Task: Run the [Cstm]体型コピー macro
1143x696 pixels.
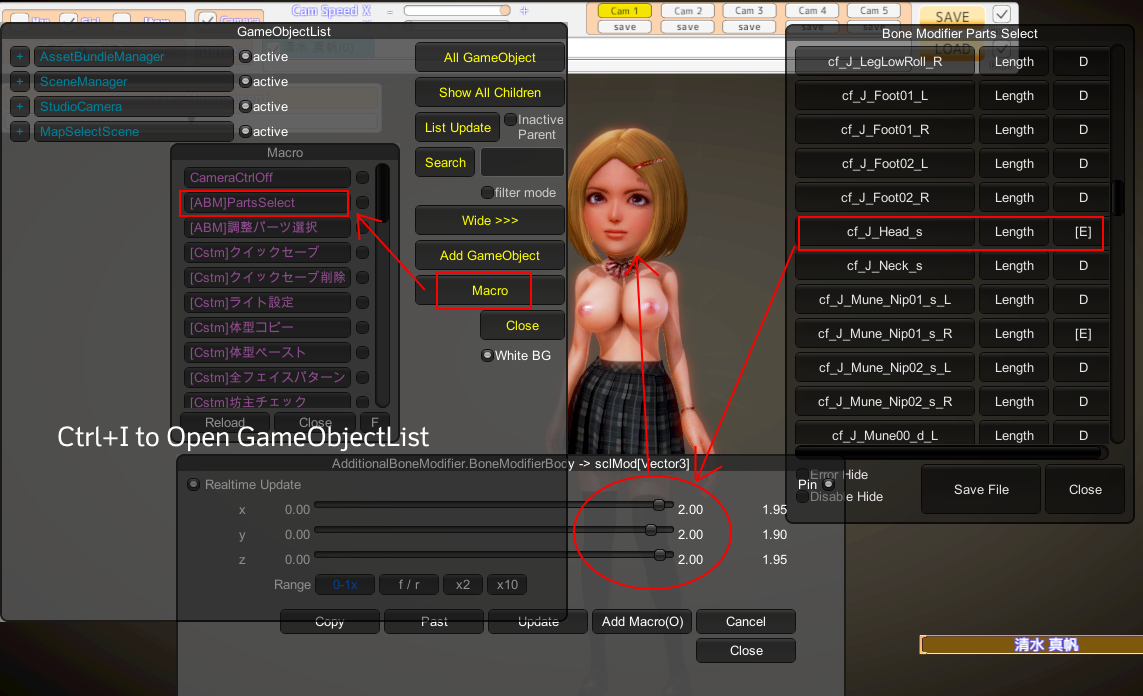Action: click(x=267, y=327)
